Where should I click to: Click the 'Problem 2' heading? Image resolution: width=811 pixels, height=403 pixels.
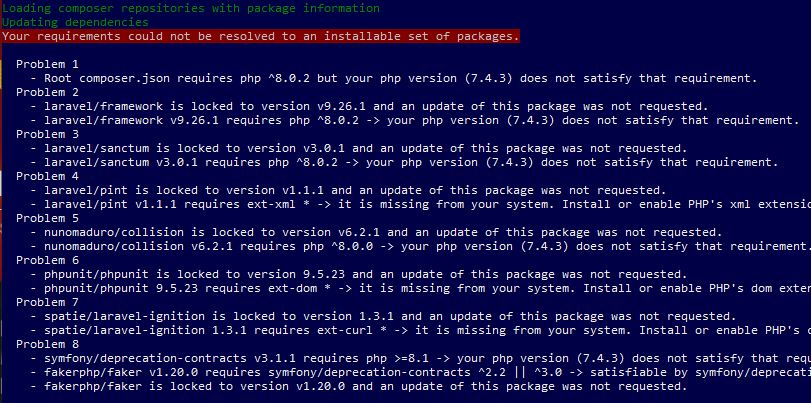pos(48,92)
